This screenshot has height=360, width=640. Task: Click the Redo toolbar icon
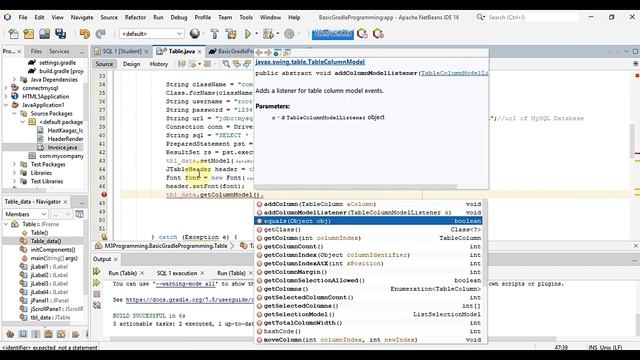pos(100,34)
